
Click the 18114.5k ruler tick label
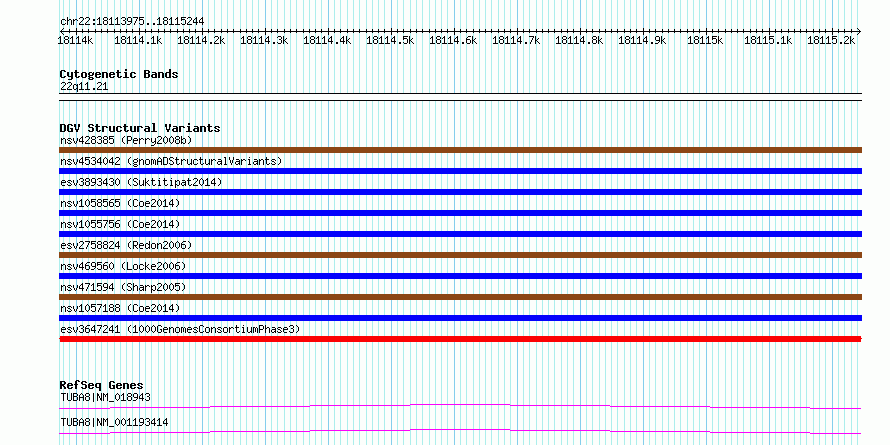(390, 40)
